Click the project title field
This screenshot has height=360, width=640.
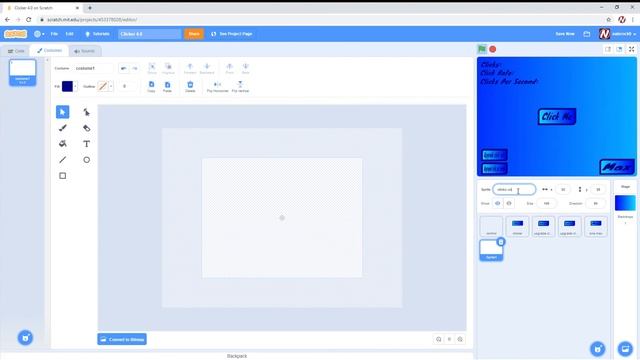coord(149,34)
